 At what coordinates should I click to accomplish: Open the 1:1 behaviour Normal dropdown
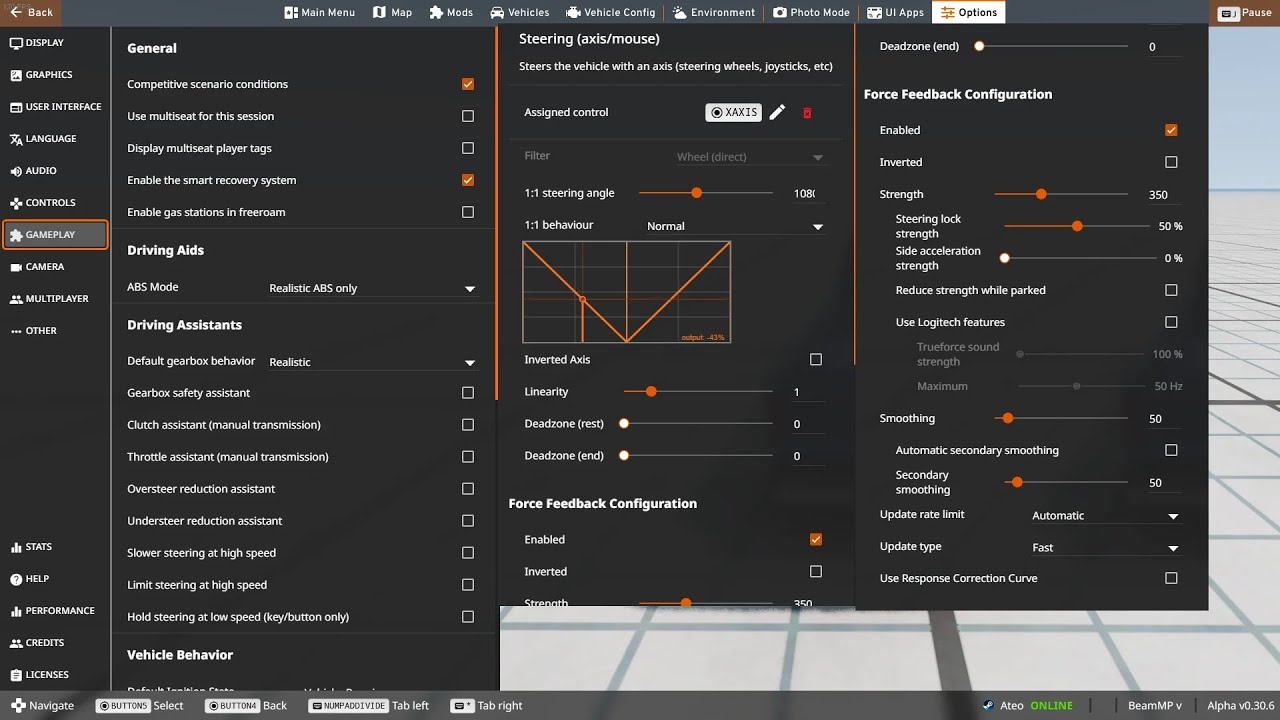[734, 226]
